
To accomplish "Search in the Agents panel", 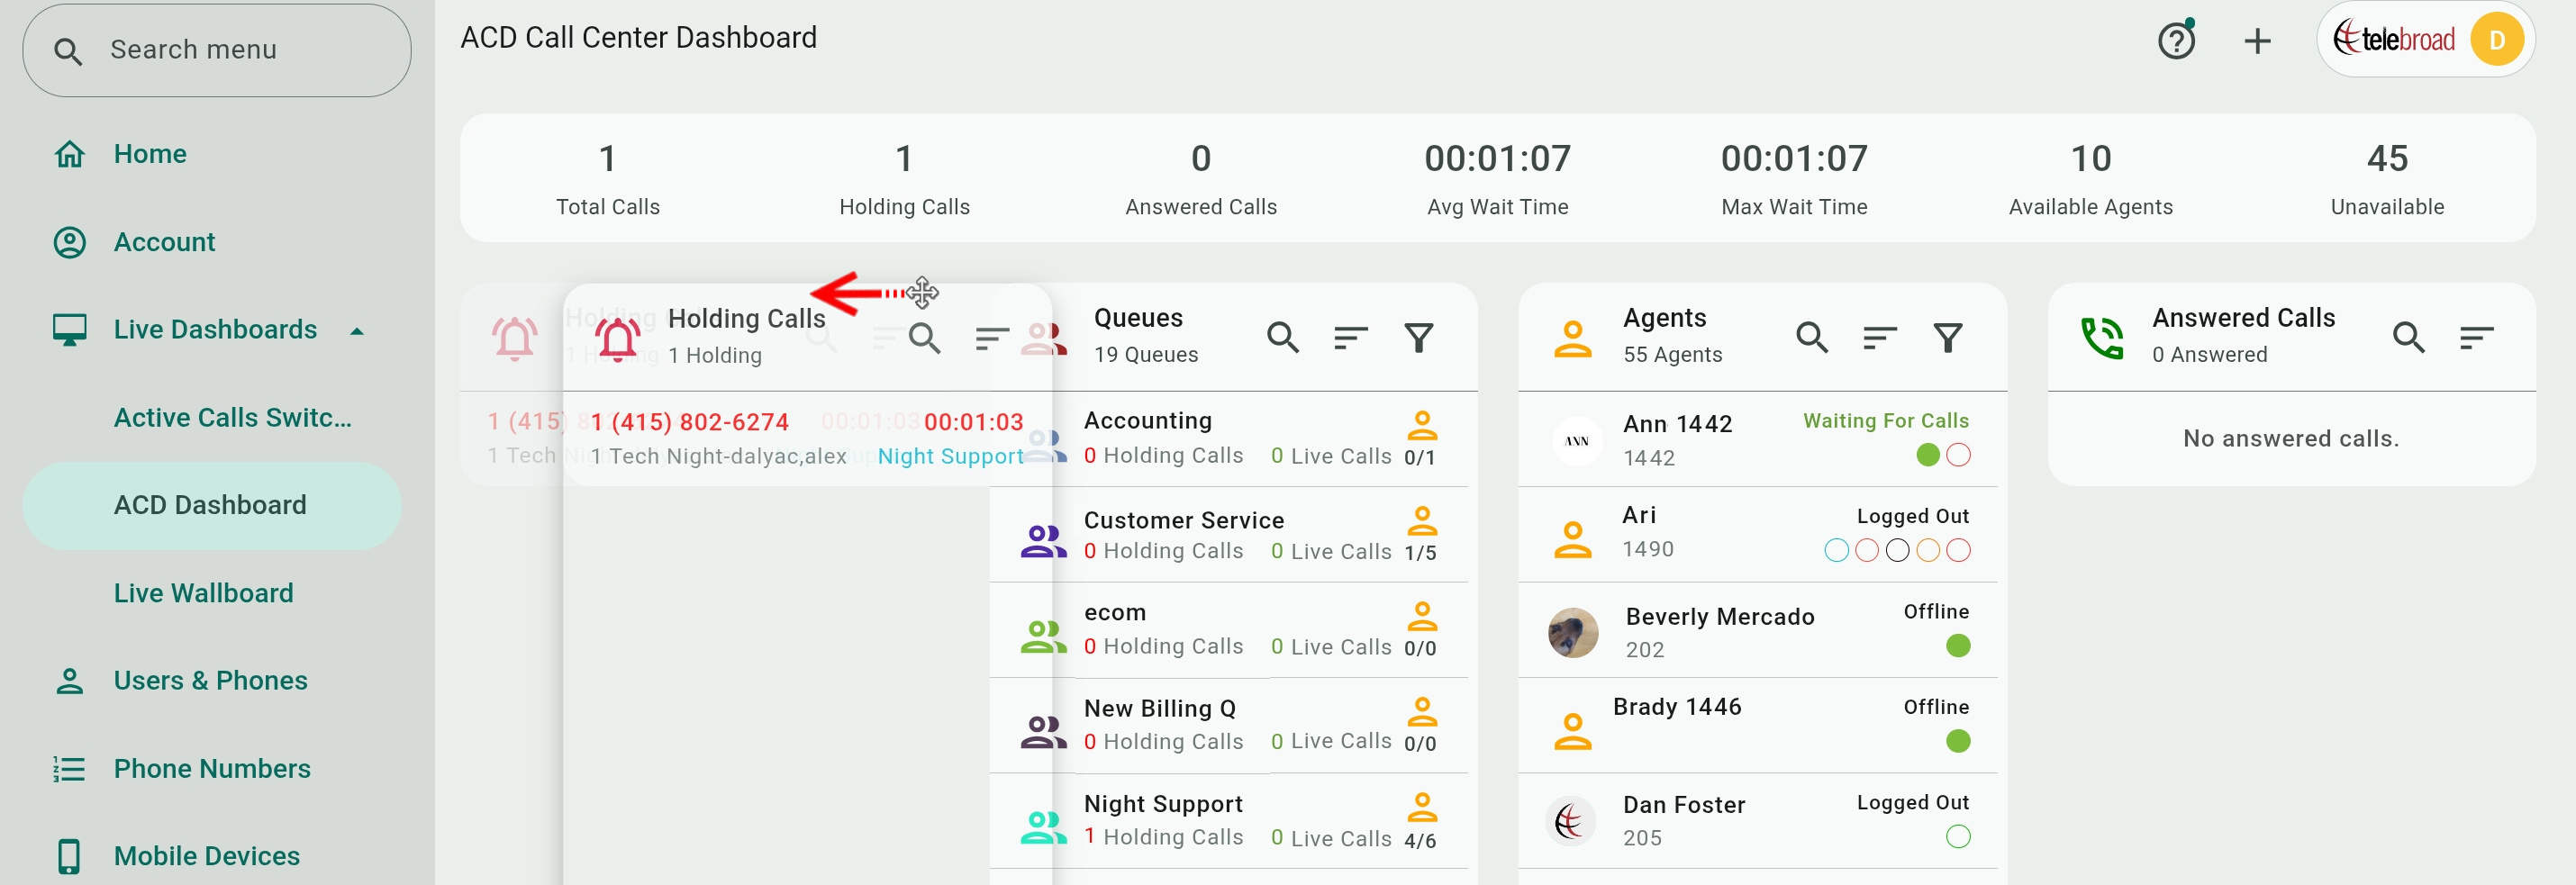I will click(x=1812, y=338).
